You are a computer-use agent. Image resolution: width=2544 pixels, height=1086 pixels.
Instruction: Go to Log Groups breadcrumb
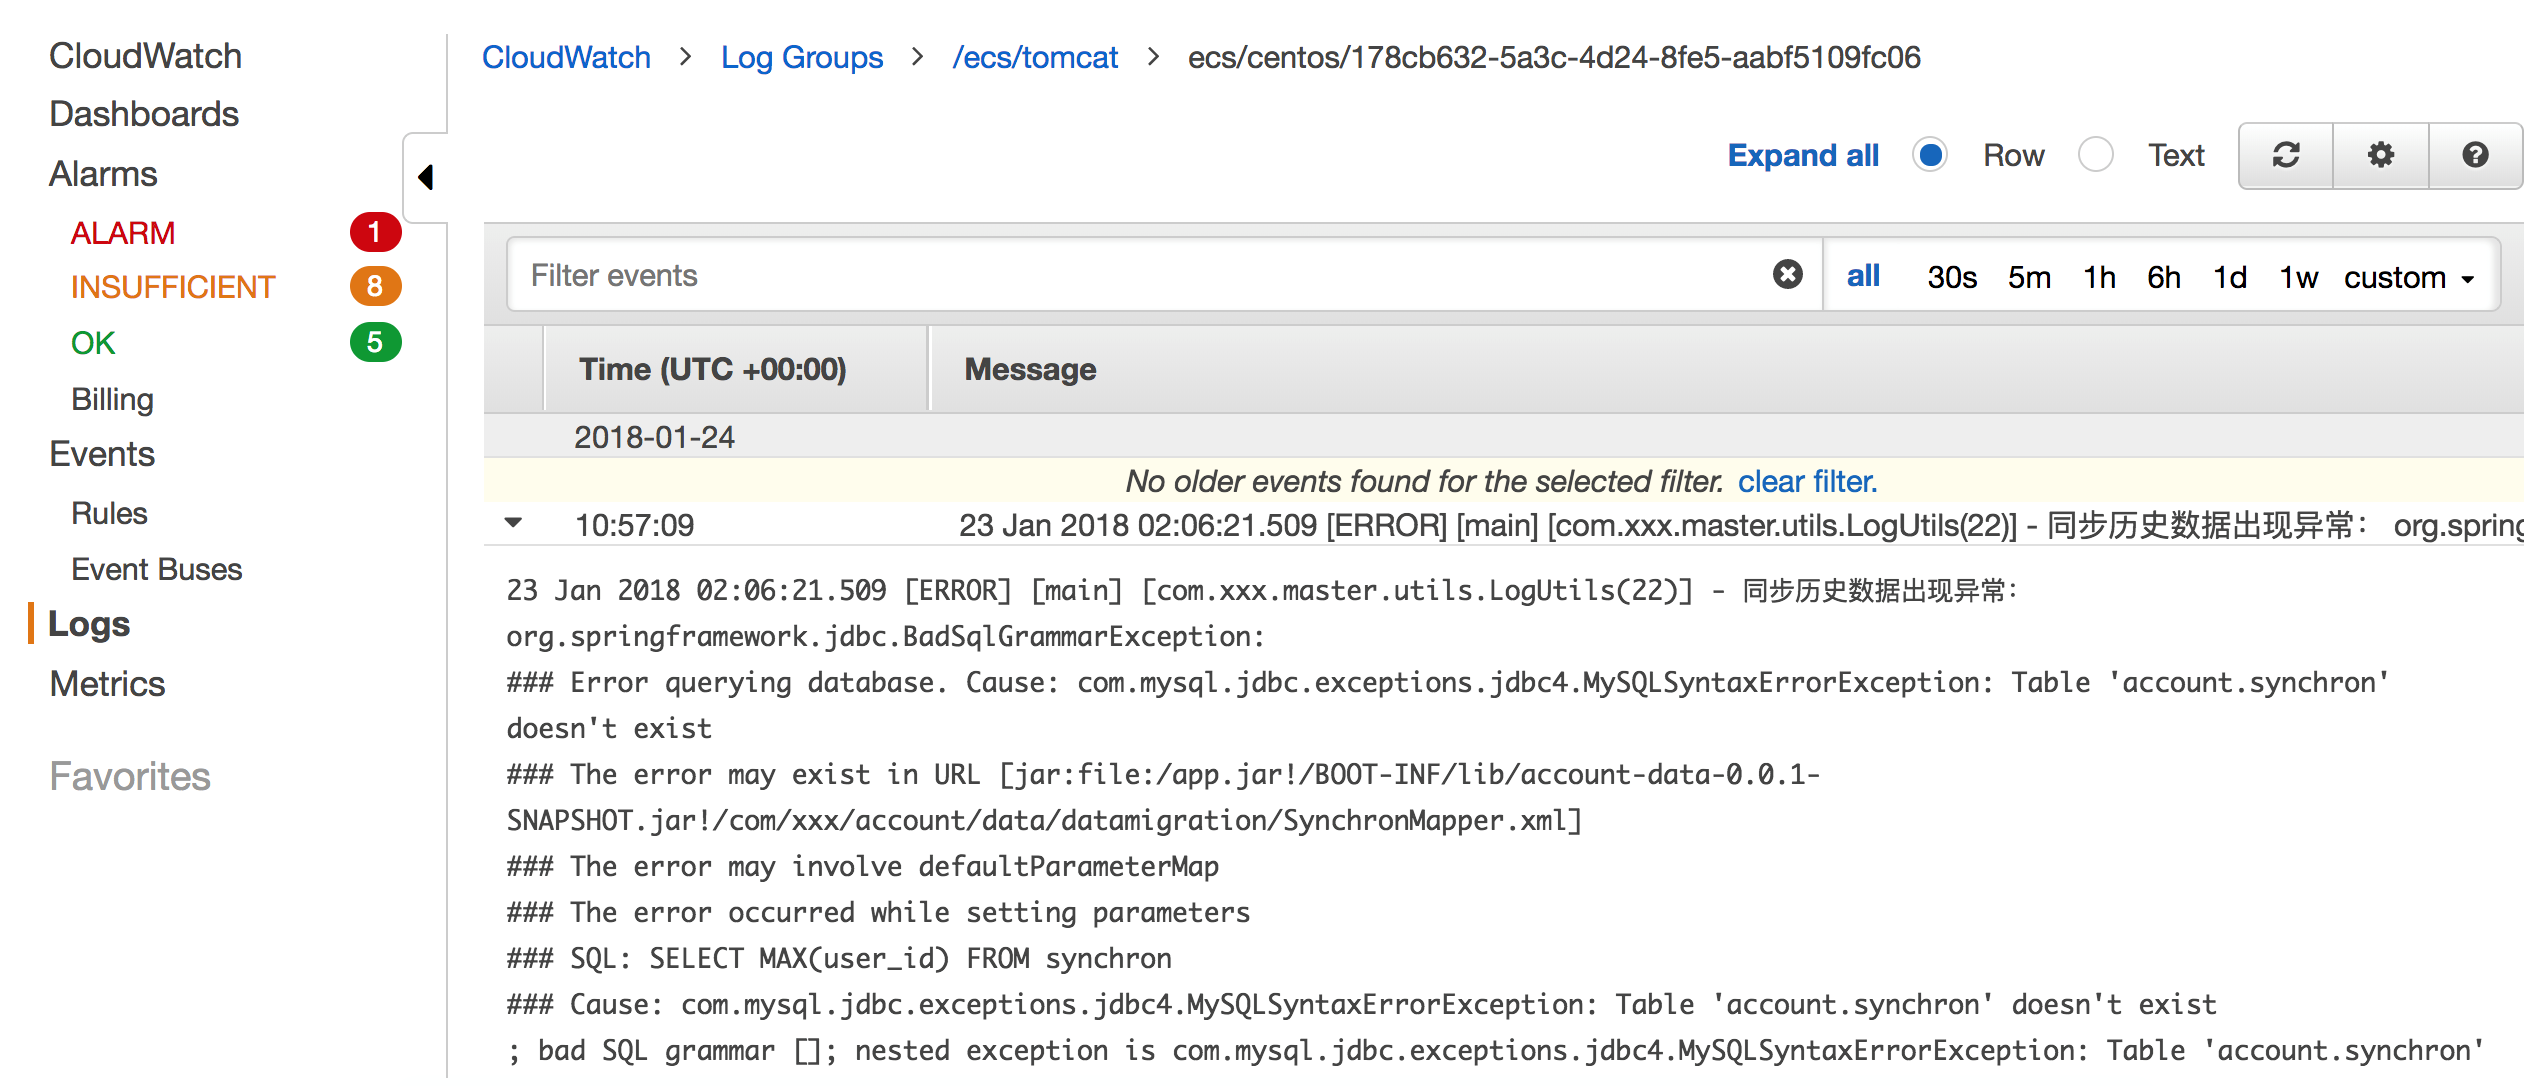click(802, 57)
